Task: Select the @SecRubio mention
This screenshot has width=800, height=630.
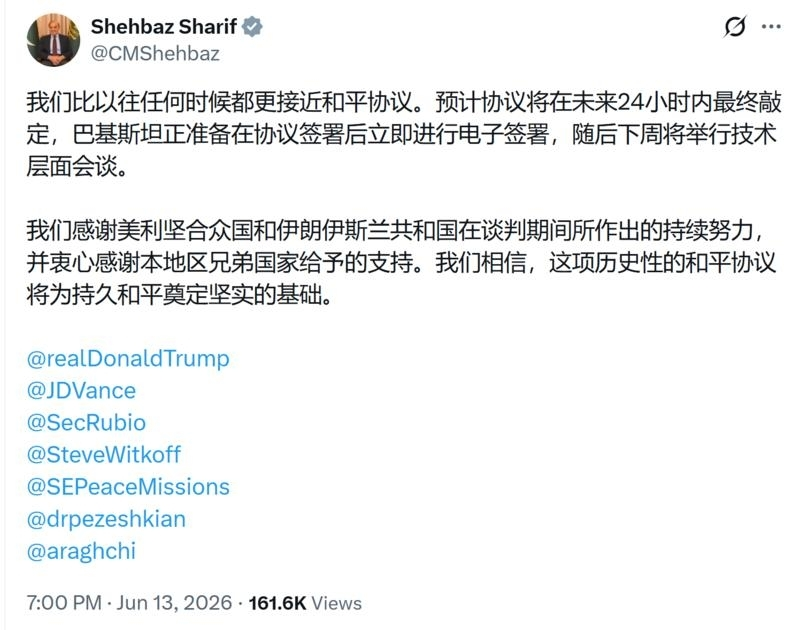Action: point(86,423)
